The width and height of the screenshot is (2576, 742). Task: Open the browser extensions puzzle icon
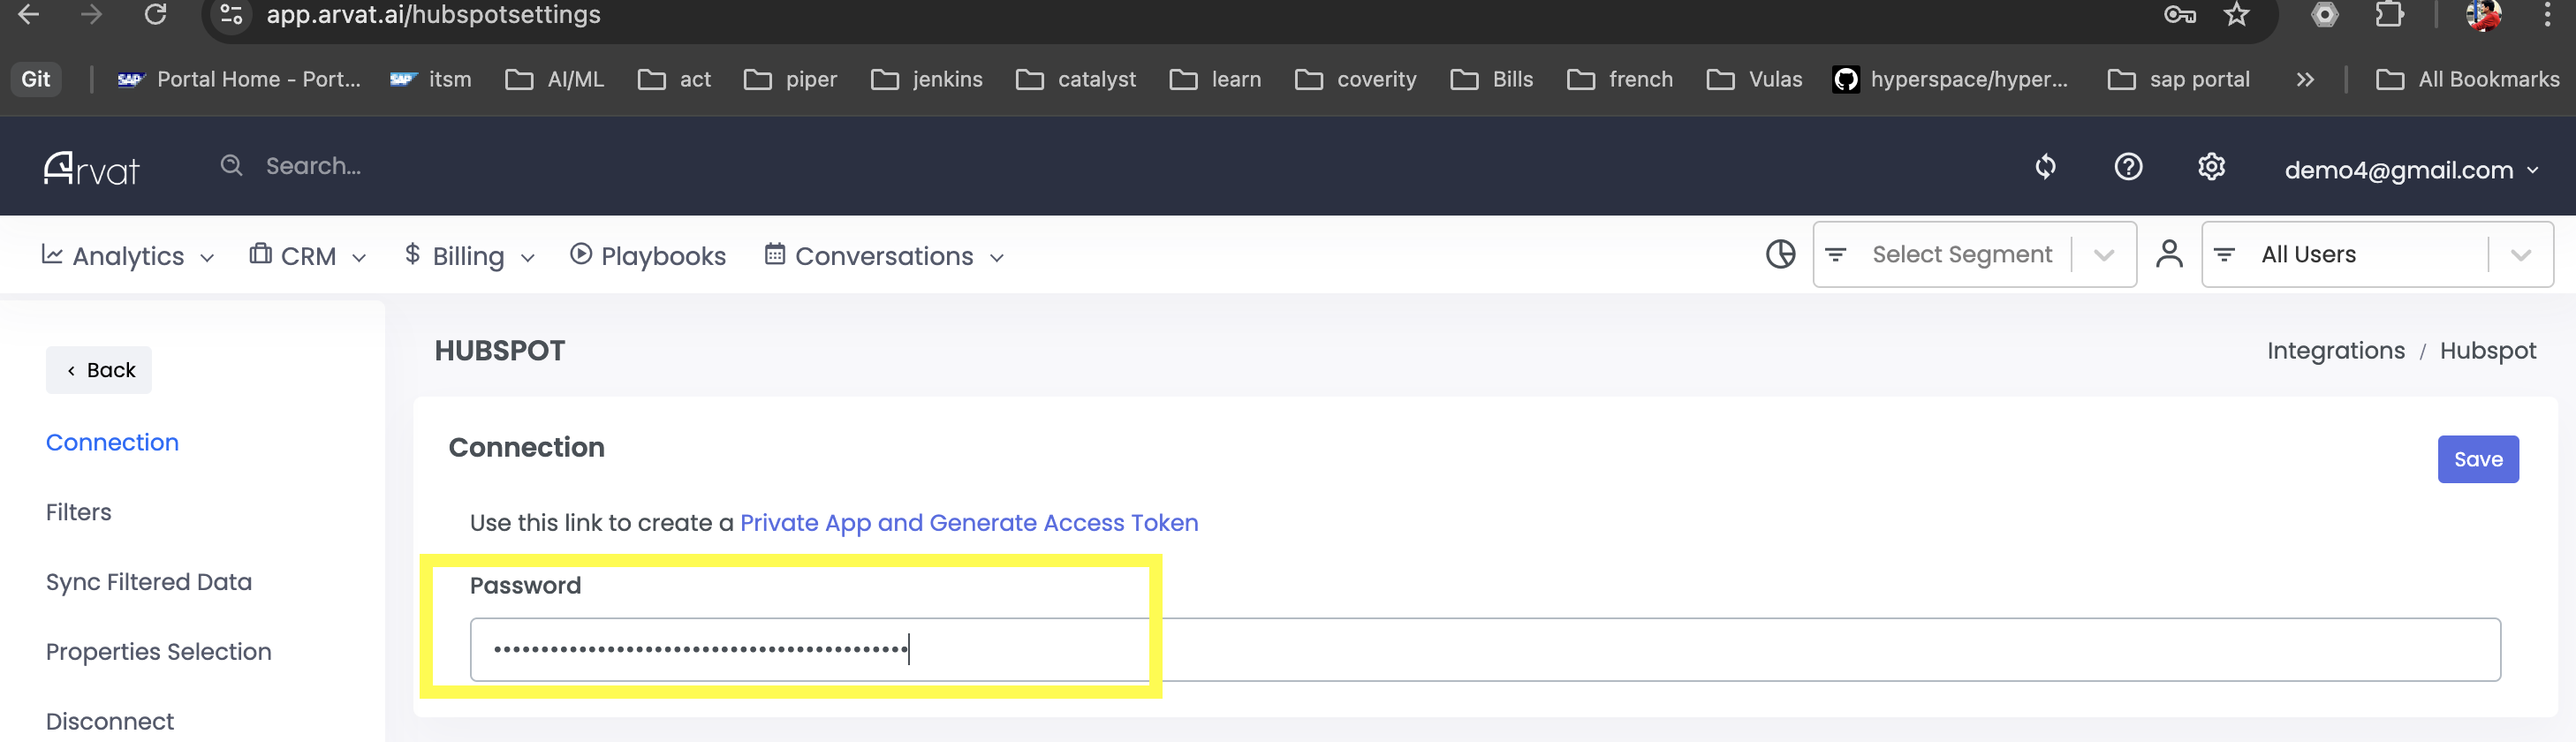pos(2390,14)
